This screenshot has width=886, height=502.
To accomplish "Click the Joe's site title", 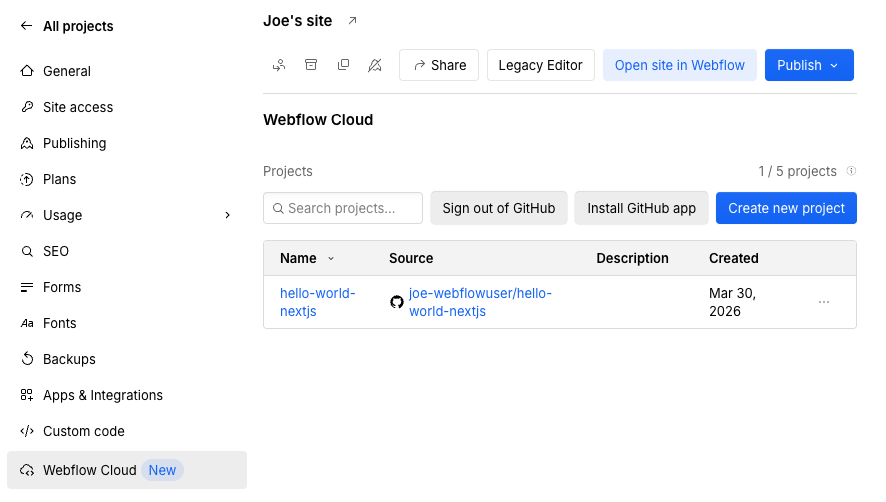I will pos(298,21).
